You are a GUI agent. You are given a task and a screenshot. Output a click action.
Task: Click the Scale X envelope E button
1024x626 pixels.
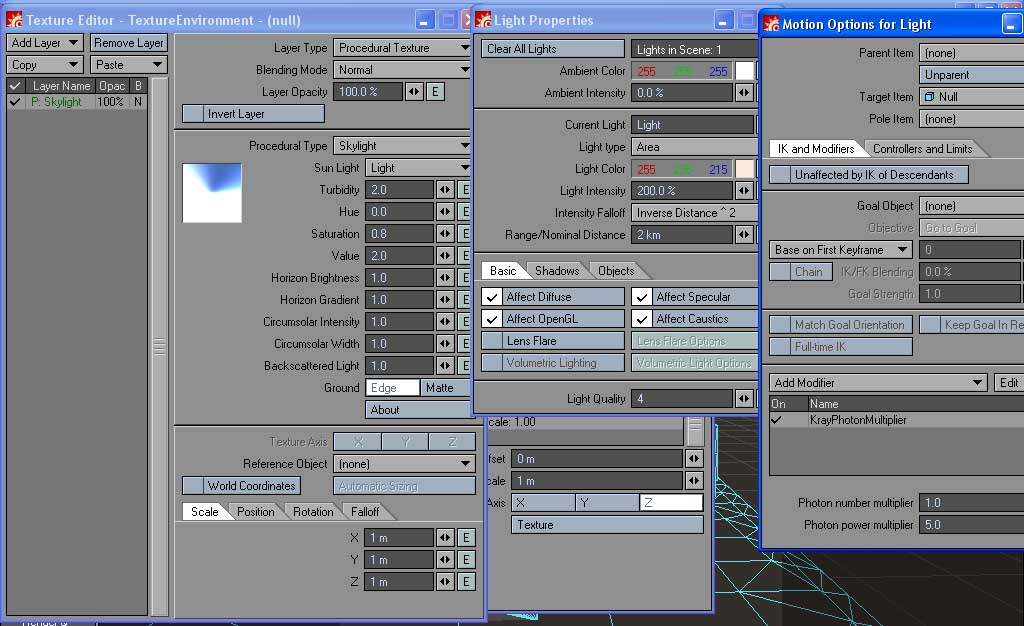pyautogui.click(x=465, y=538)
